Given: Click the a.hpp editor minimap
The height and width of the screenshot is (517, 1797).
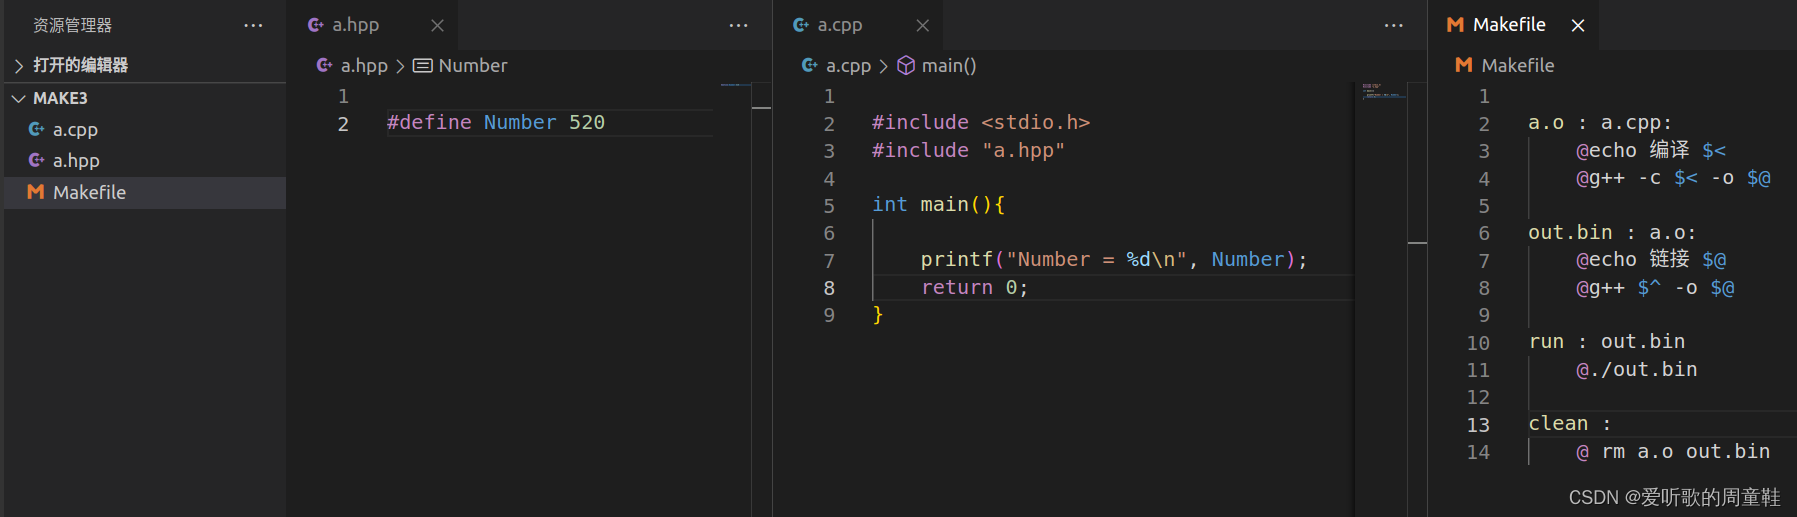Looking at the screenshot, I should coord(736,297).
